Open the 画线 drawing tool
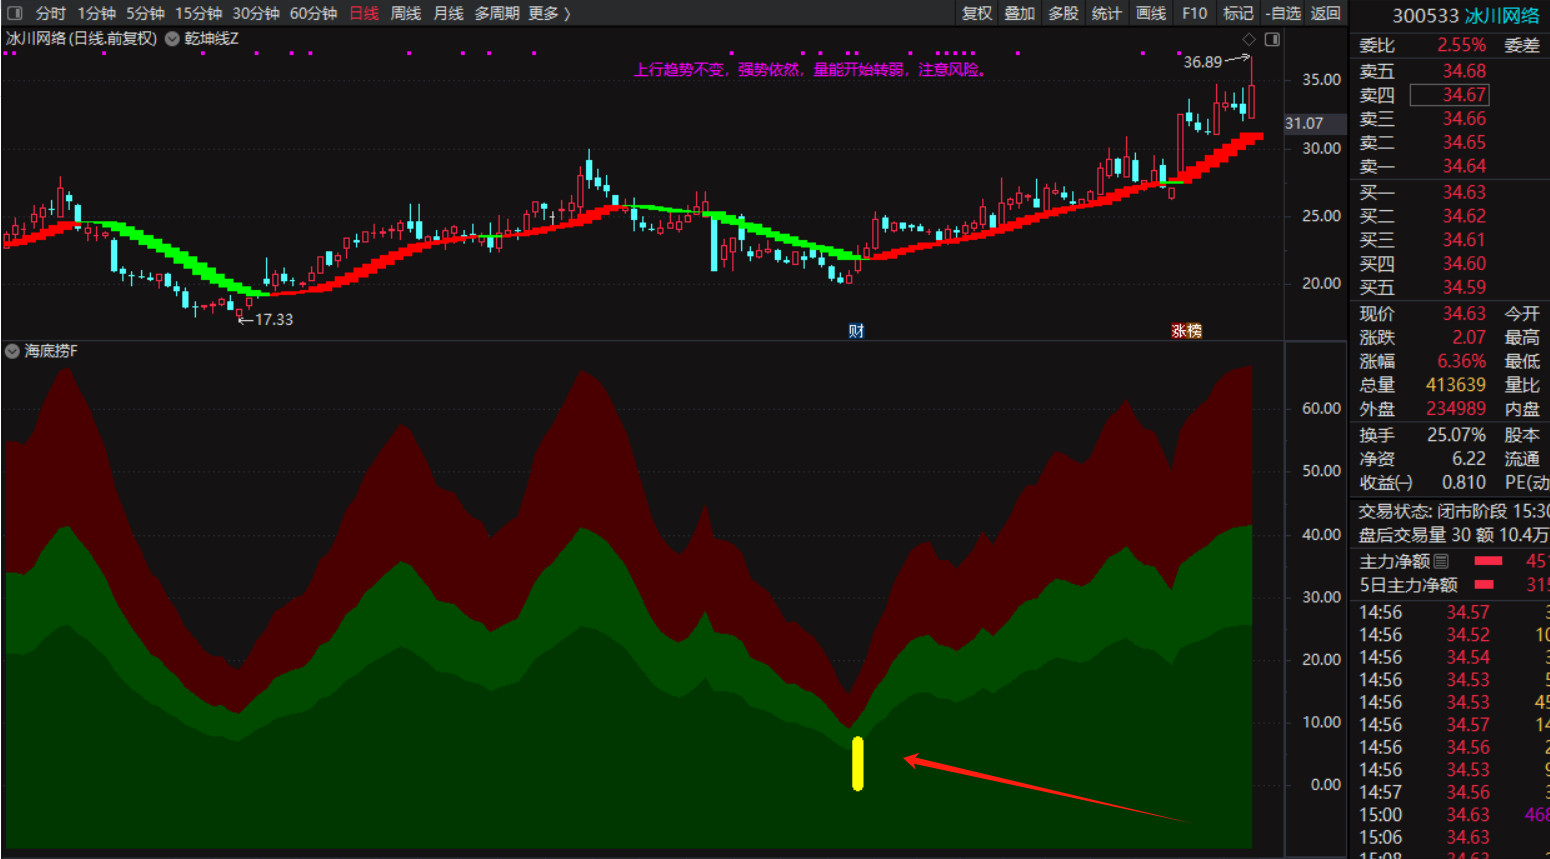 point(1151,13)
